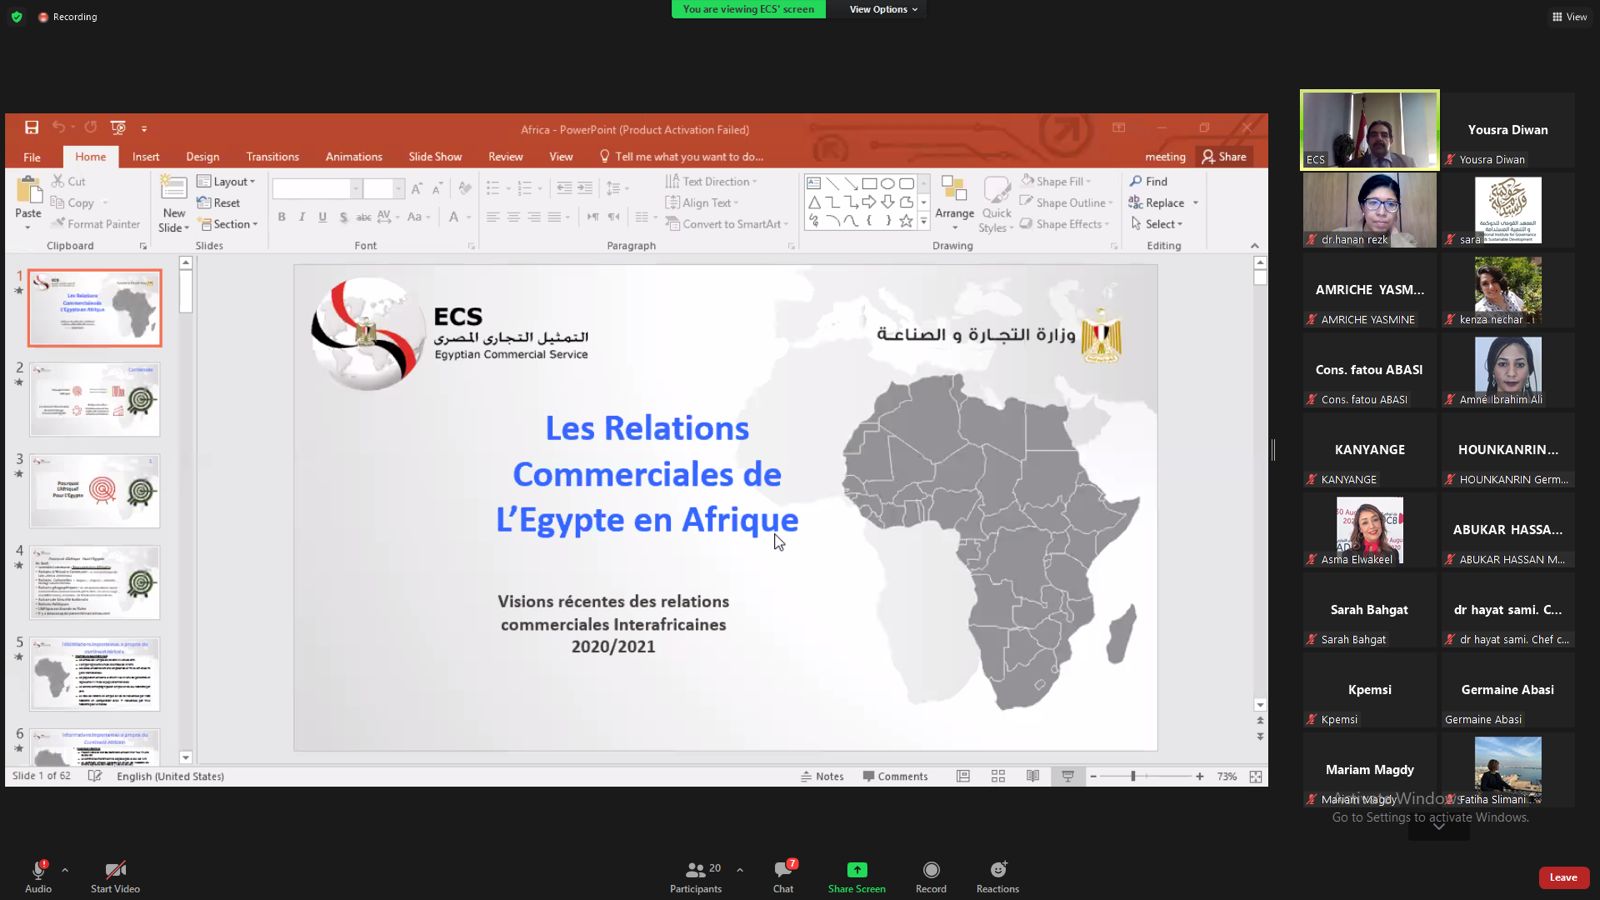
Task: Open the Arrange drawing tool
Action: click(x=954, y=199)
